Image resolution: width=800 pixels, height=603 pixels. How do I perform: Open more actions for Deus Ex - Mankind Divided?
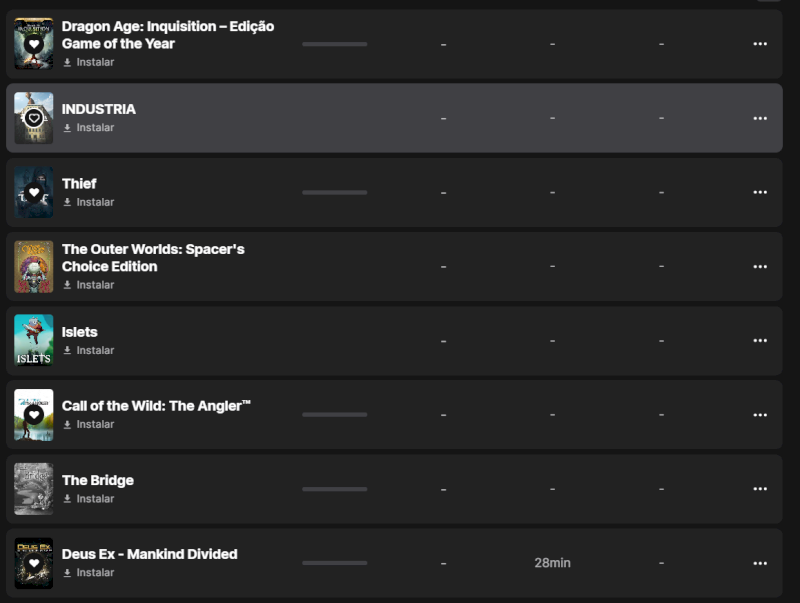tap(760, 563)
